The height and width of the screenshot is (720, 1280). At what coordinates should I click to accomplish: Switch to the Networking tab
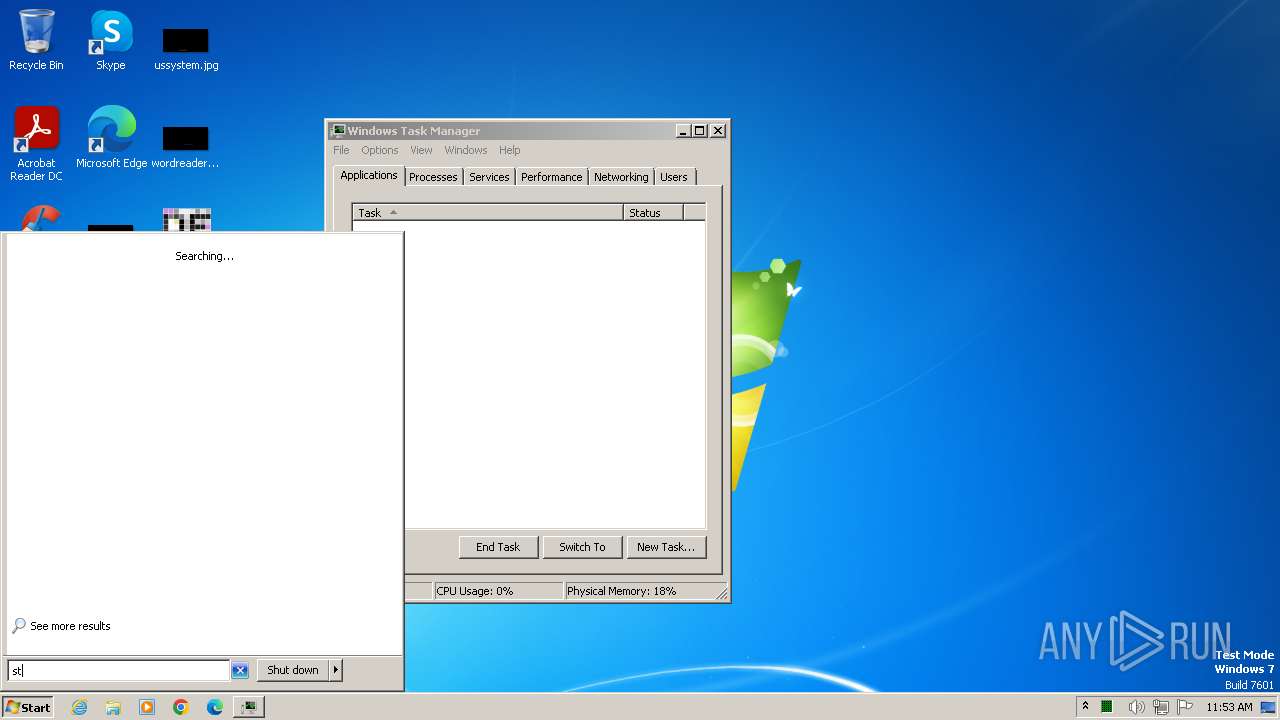point(621,177)
